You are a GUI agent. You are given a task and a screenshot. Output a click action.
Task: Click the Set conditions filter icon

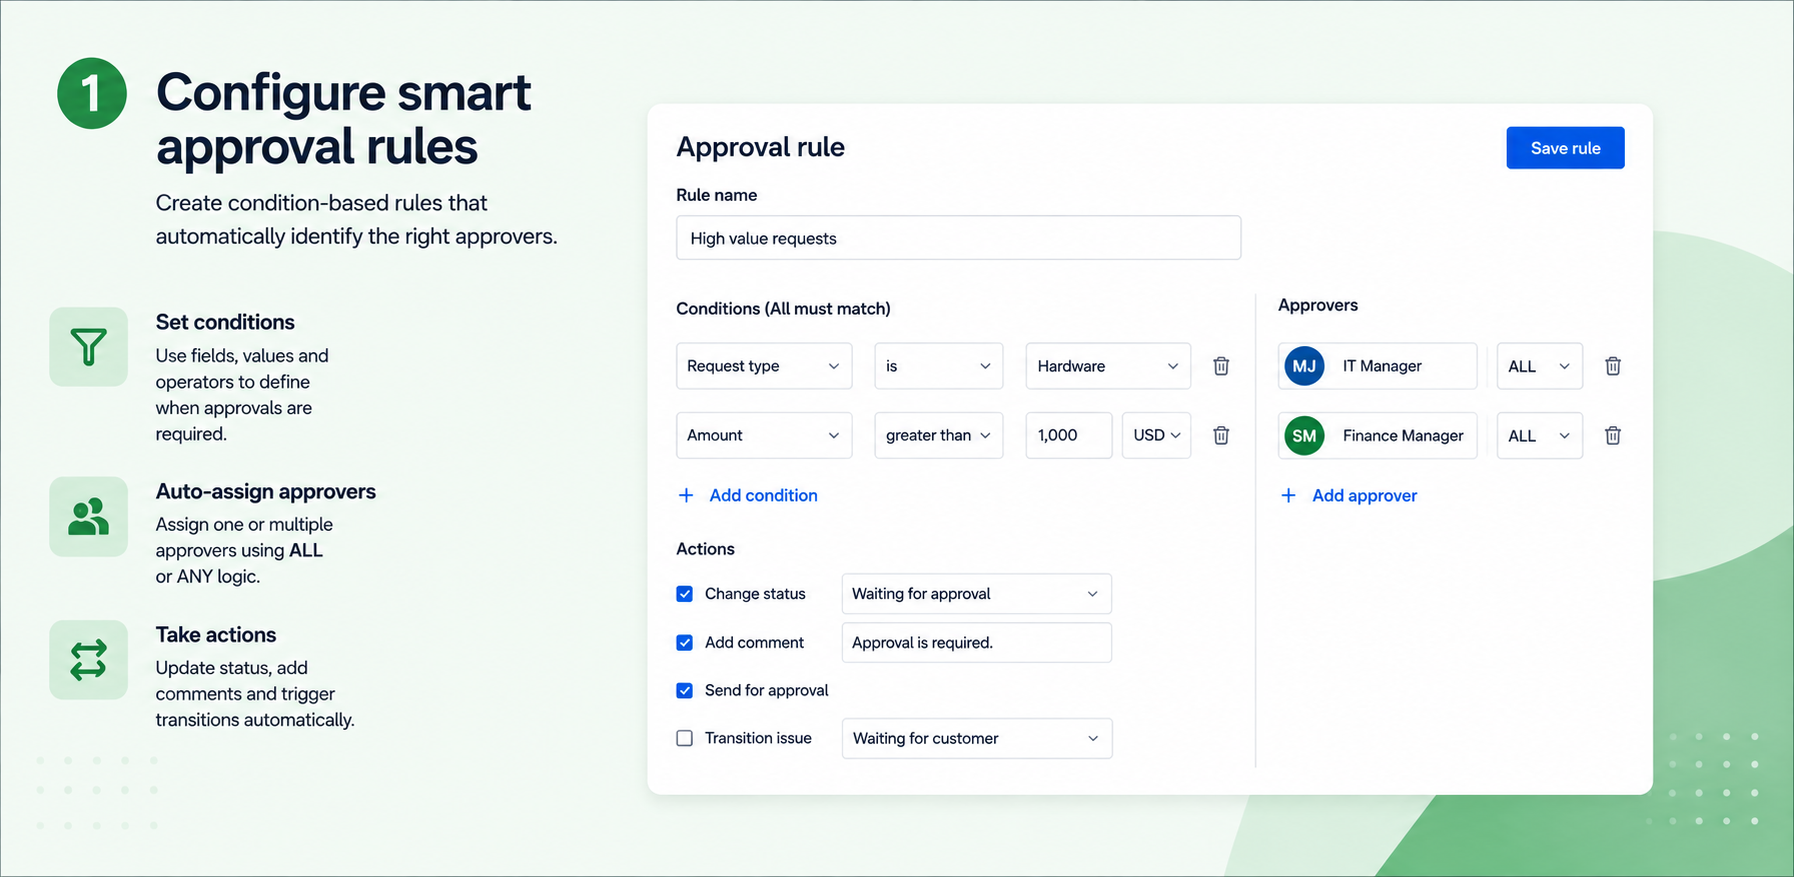tap(89, 347)
